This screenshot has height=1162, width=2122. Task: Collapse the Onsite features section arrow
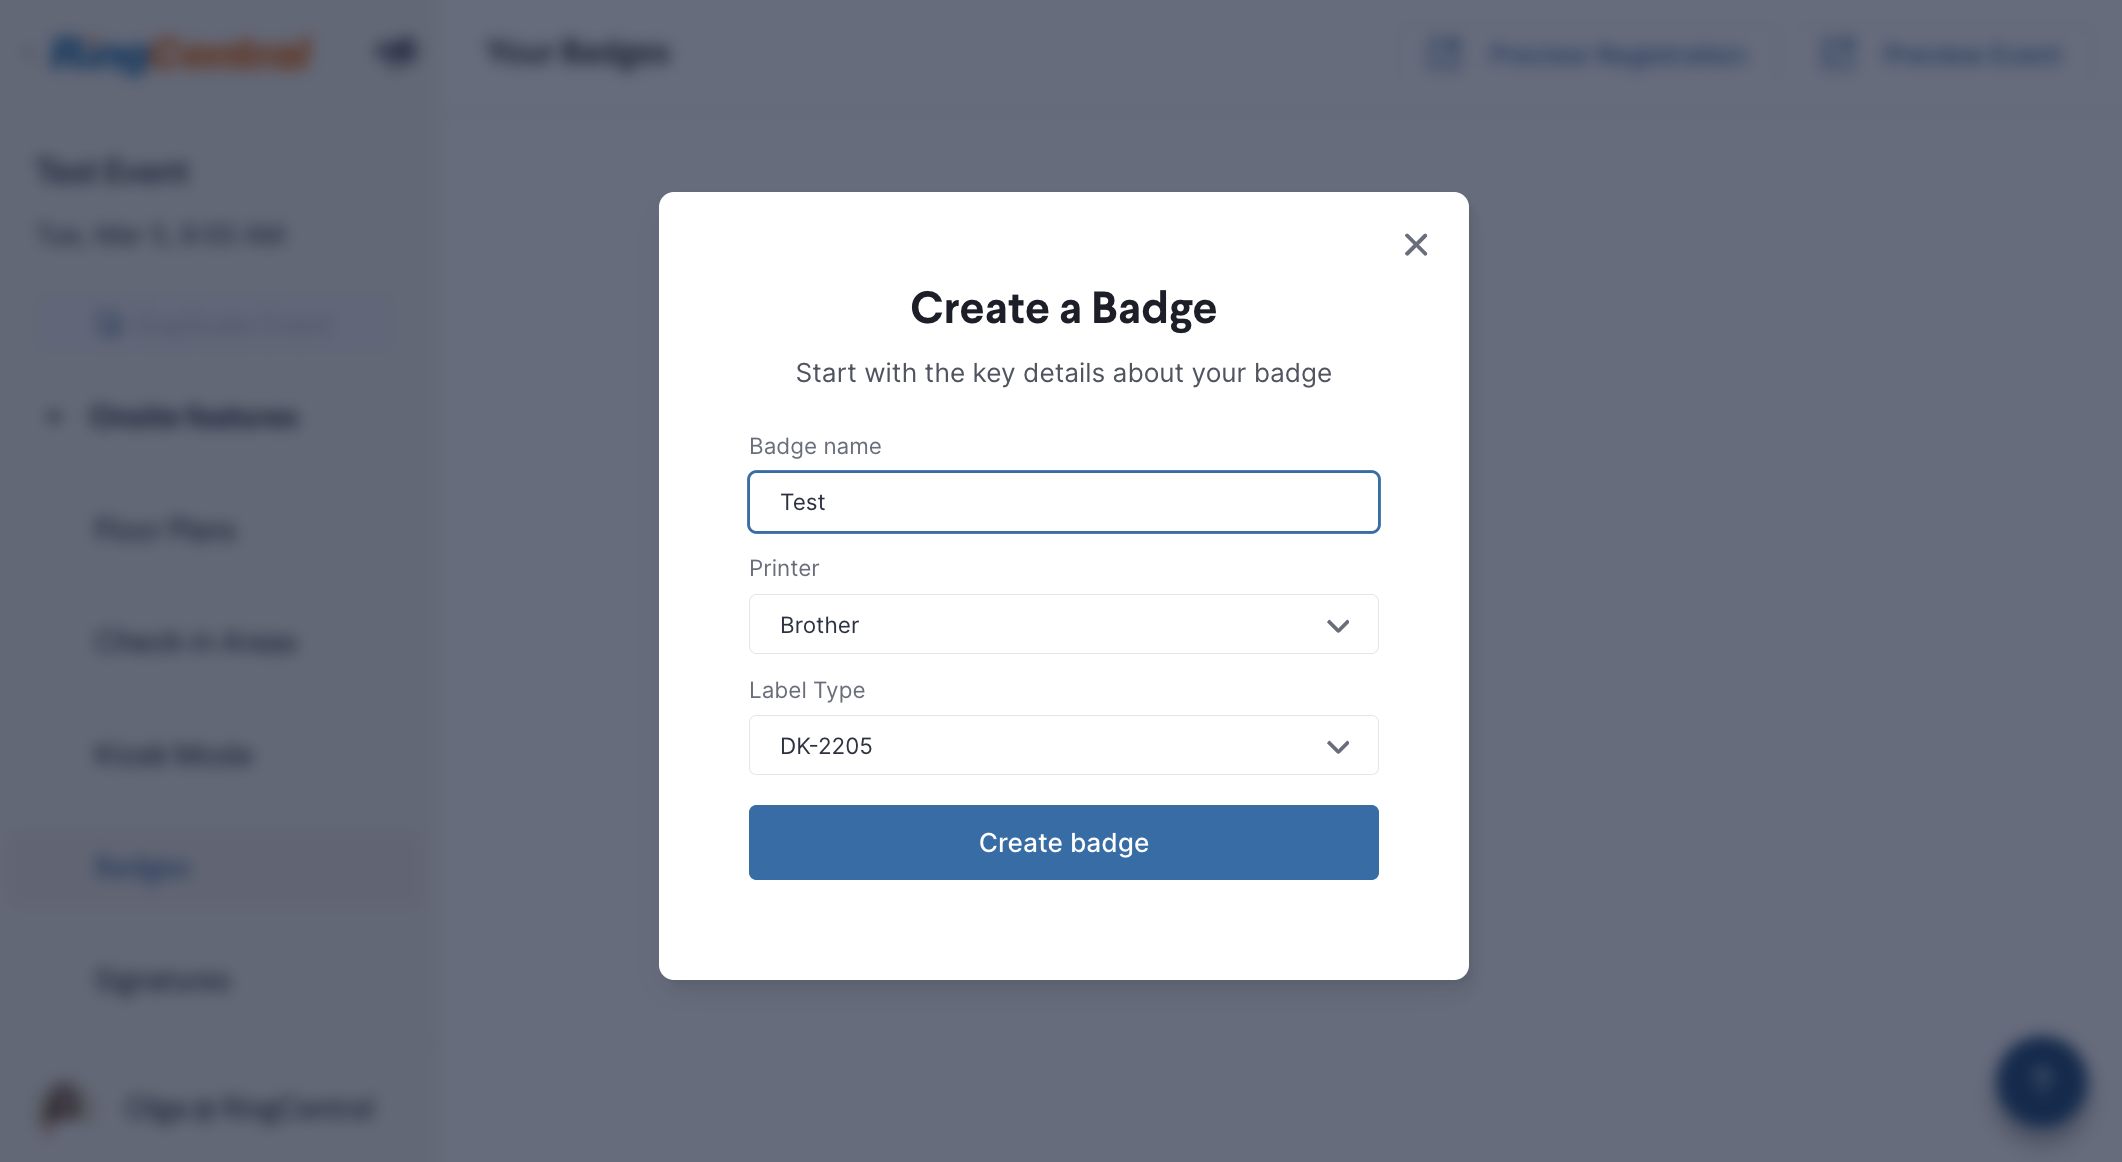coord(54,416)
